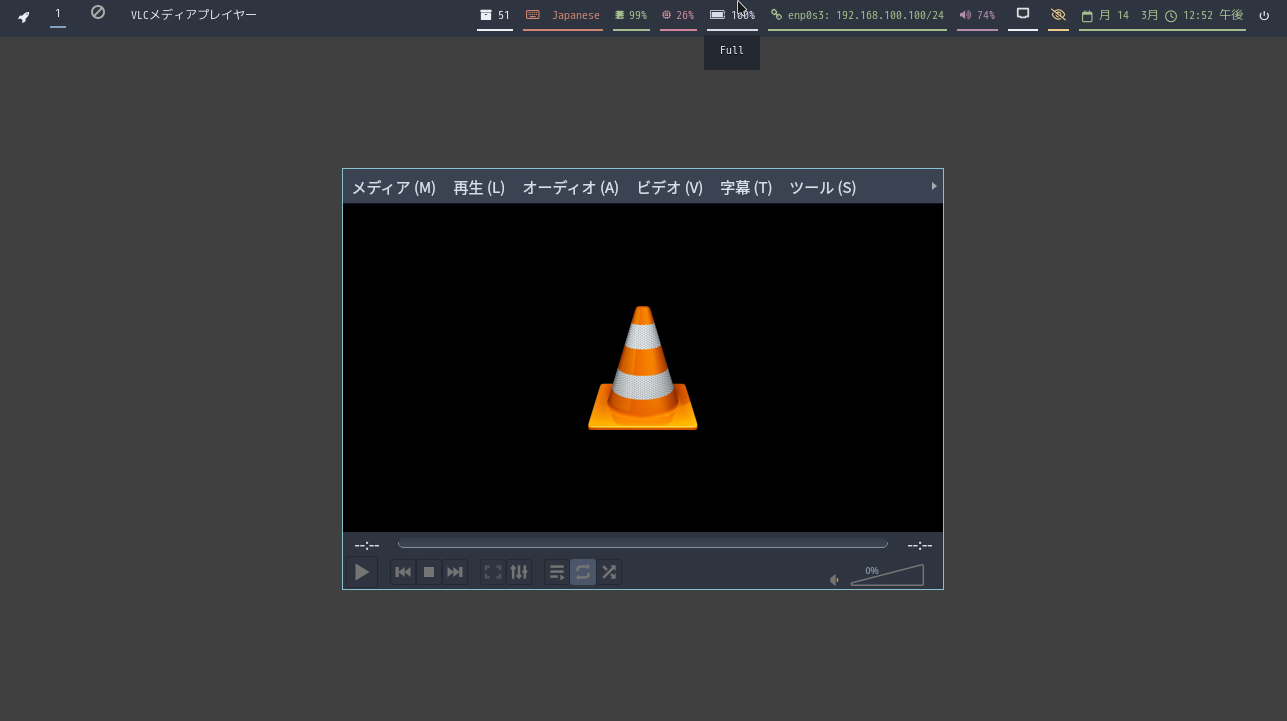Open extended settings equalizer panel
This screenshot has height=721, width=1287.
(519, 572)
